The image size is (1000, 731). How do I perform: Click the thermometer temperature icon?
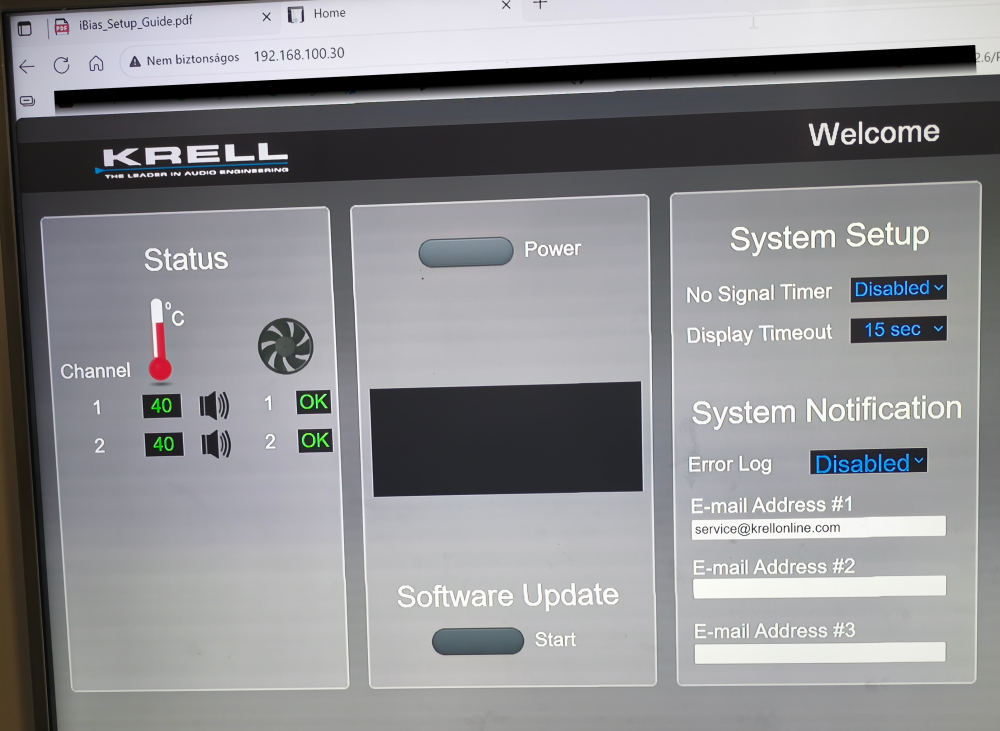point(160,340)
